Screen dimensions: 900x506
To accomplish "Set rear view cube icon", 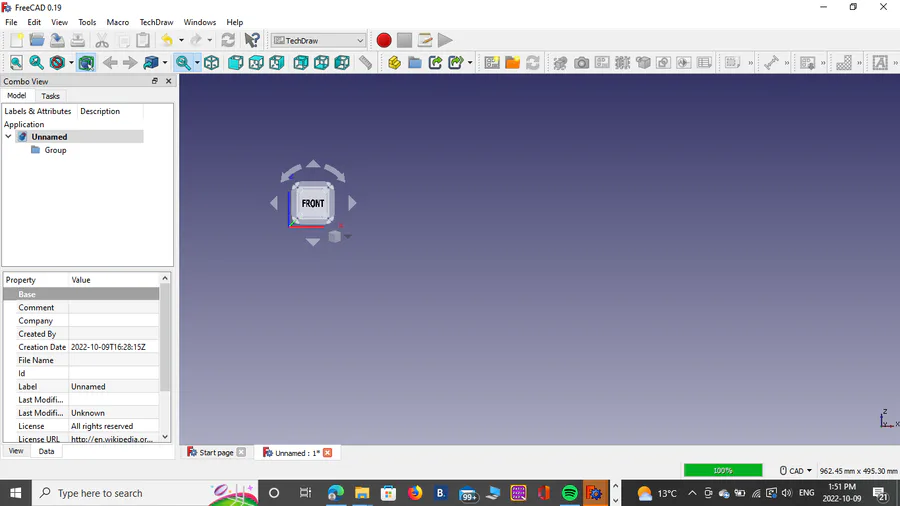I will [301, 63].
